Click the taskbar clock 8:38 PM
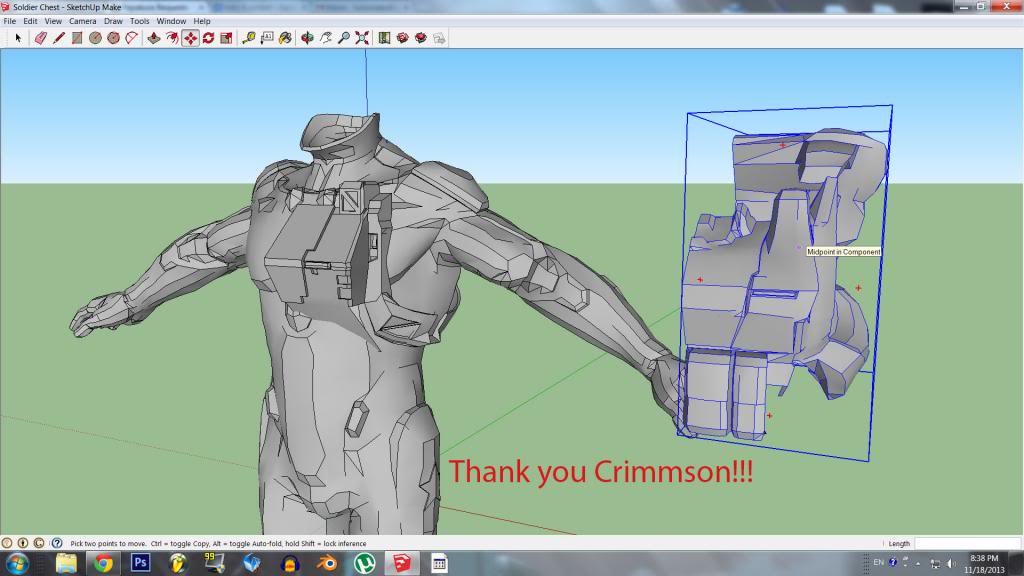Viewport: 1024px width, 576px height. tap(984, 558)
